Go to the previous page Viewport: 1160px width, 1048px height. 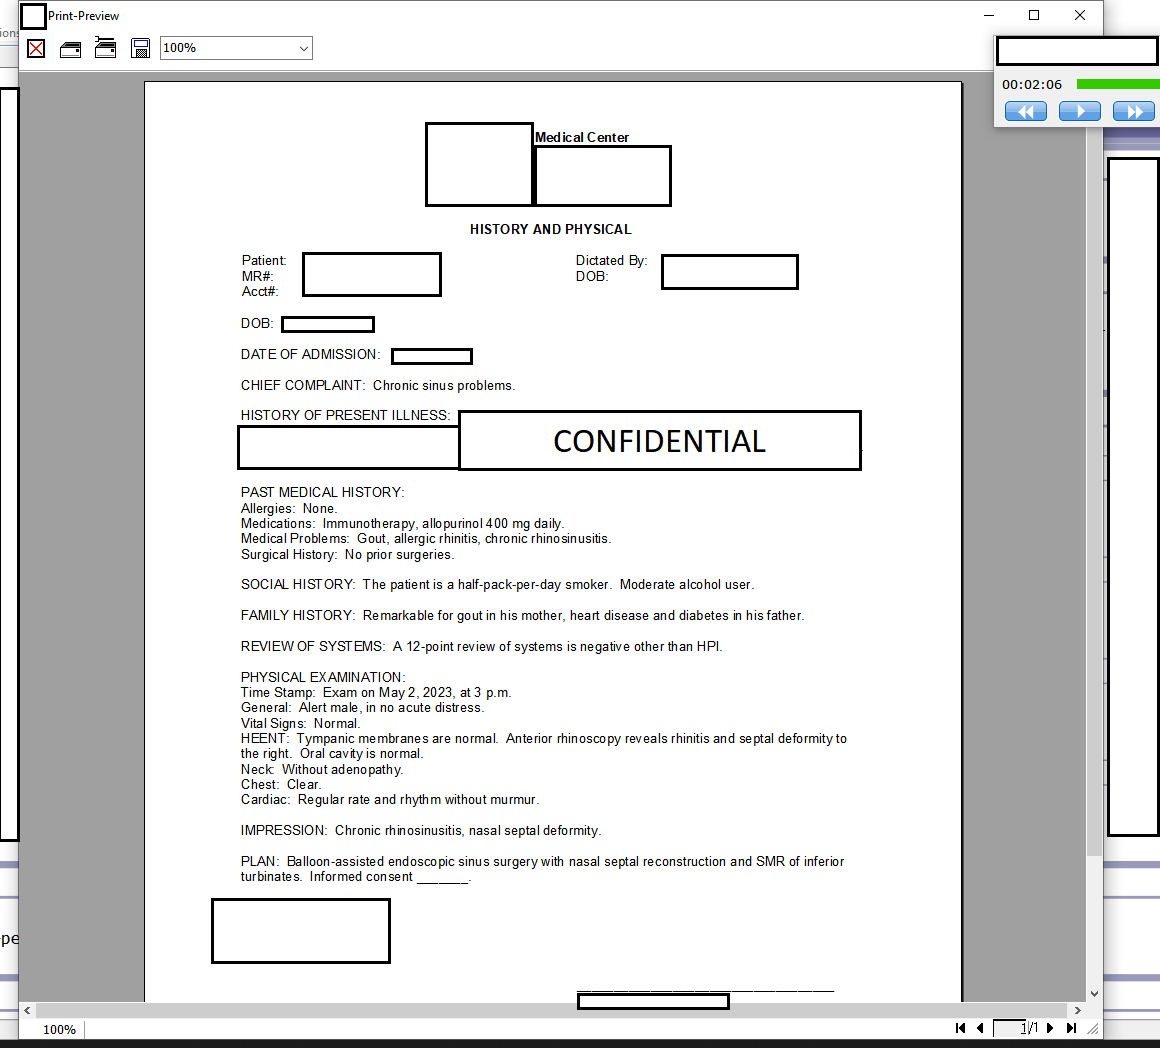[x=981, y=1028]
